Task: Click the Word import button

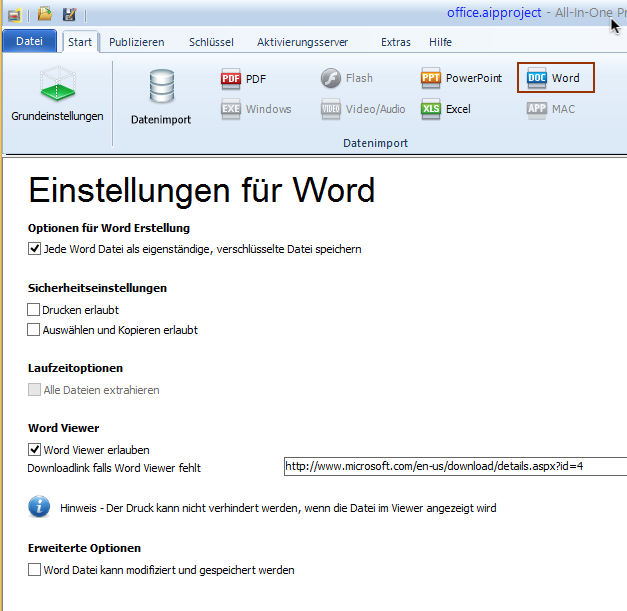Action: click(555, 78)
